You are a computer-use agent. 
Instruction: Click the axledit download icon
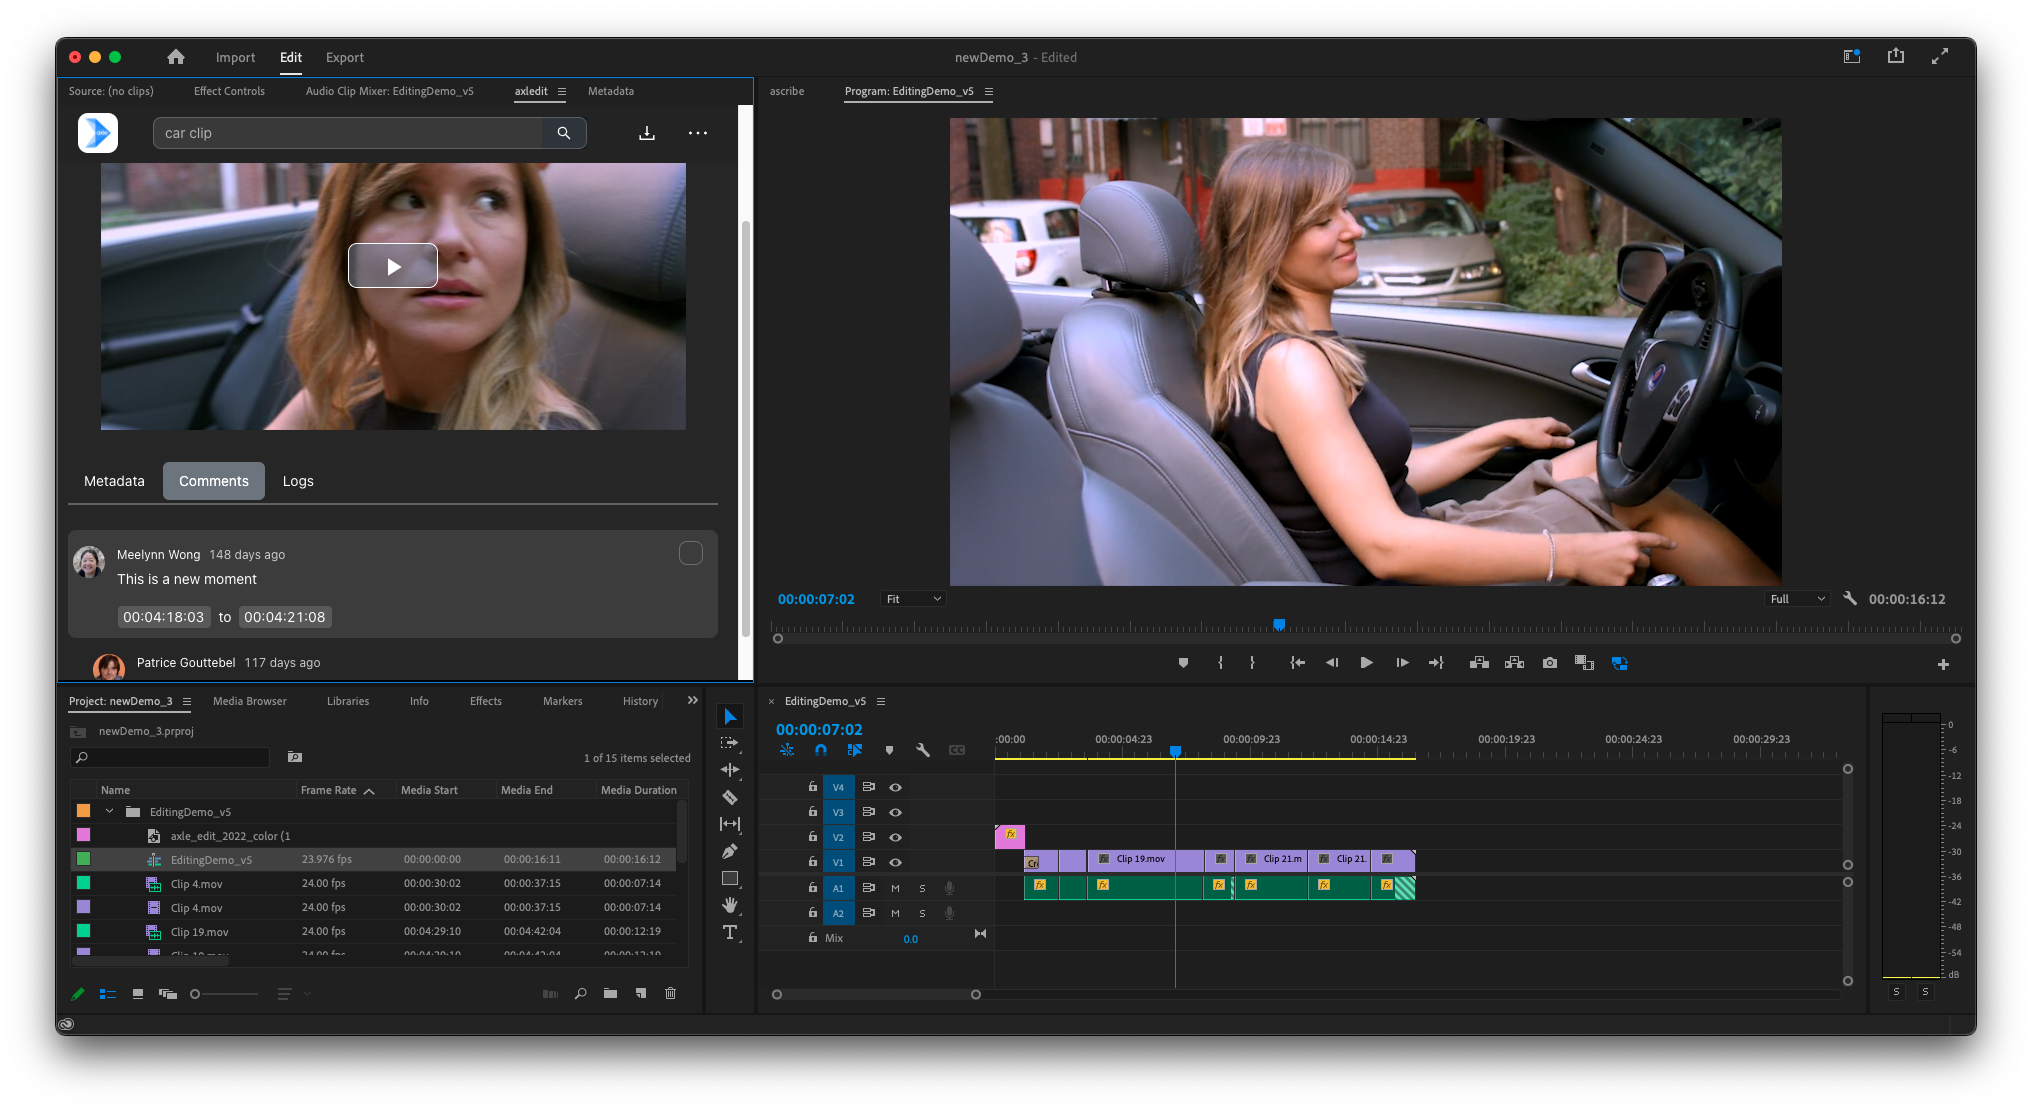(647, 133)
